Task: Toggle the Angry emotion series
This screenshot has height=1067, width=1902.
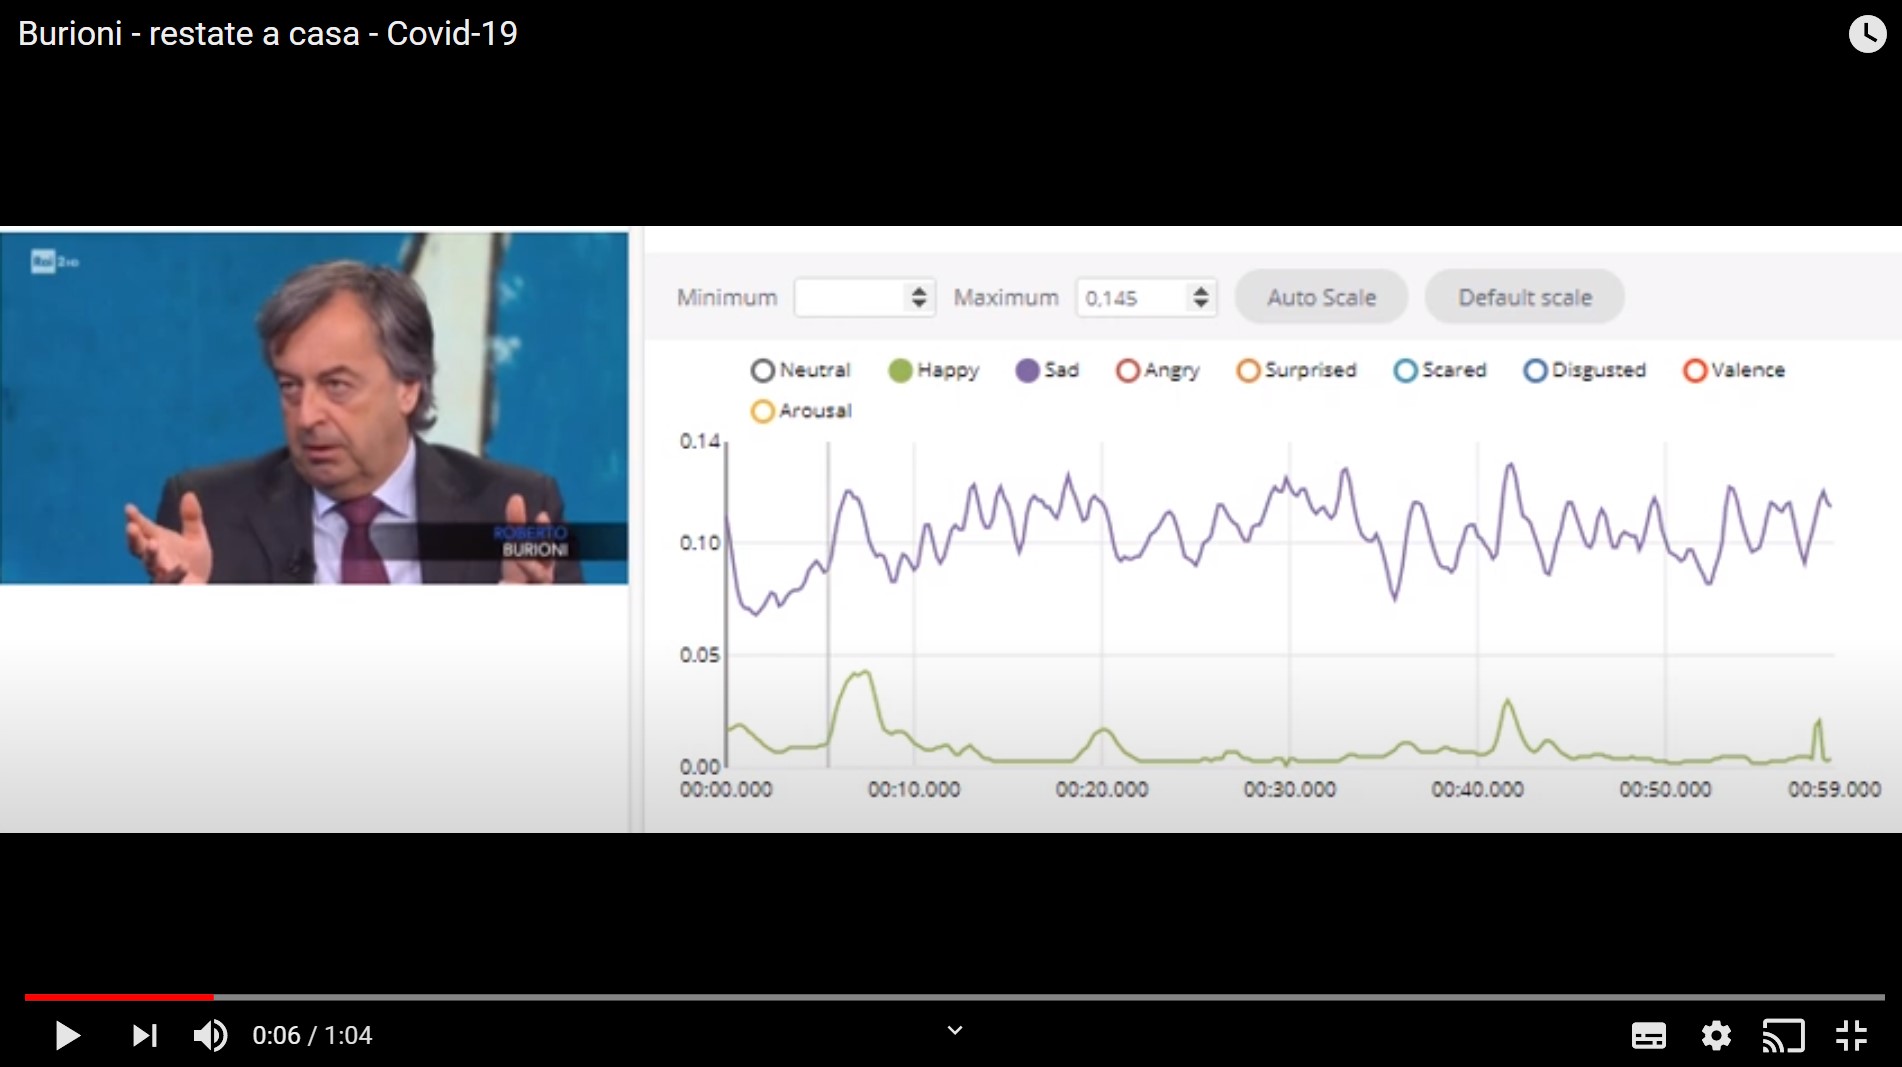Action: coord(1157,370)
